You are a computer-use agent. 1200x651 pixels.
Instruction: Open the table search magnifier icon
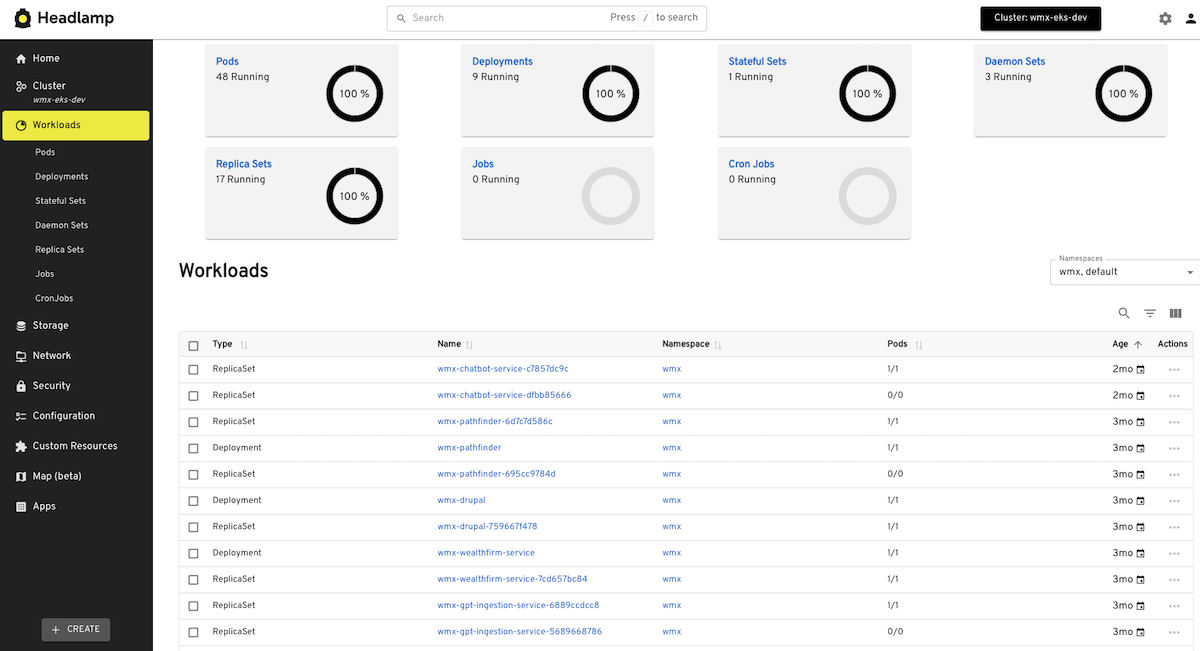(1124, 313)
